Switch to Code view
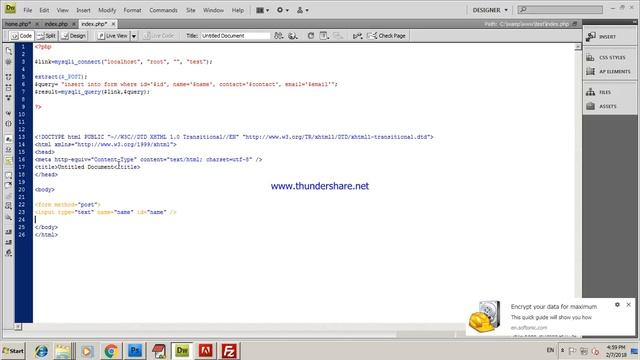The height and width of the screenshot is (360, 640). tap(22, 36)
